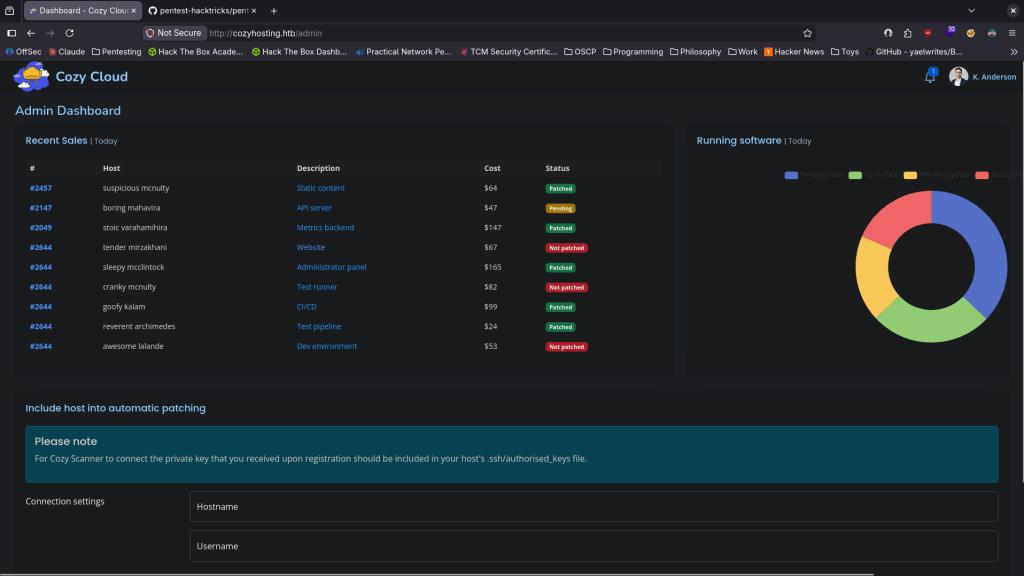Click sale number #2457 link
Viewport: 1024px width, 576px height.
pyautogui.click(x=40, y=188)
